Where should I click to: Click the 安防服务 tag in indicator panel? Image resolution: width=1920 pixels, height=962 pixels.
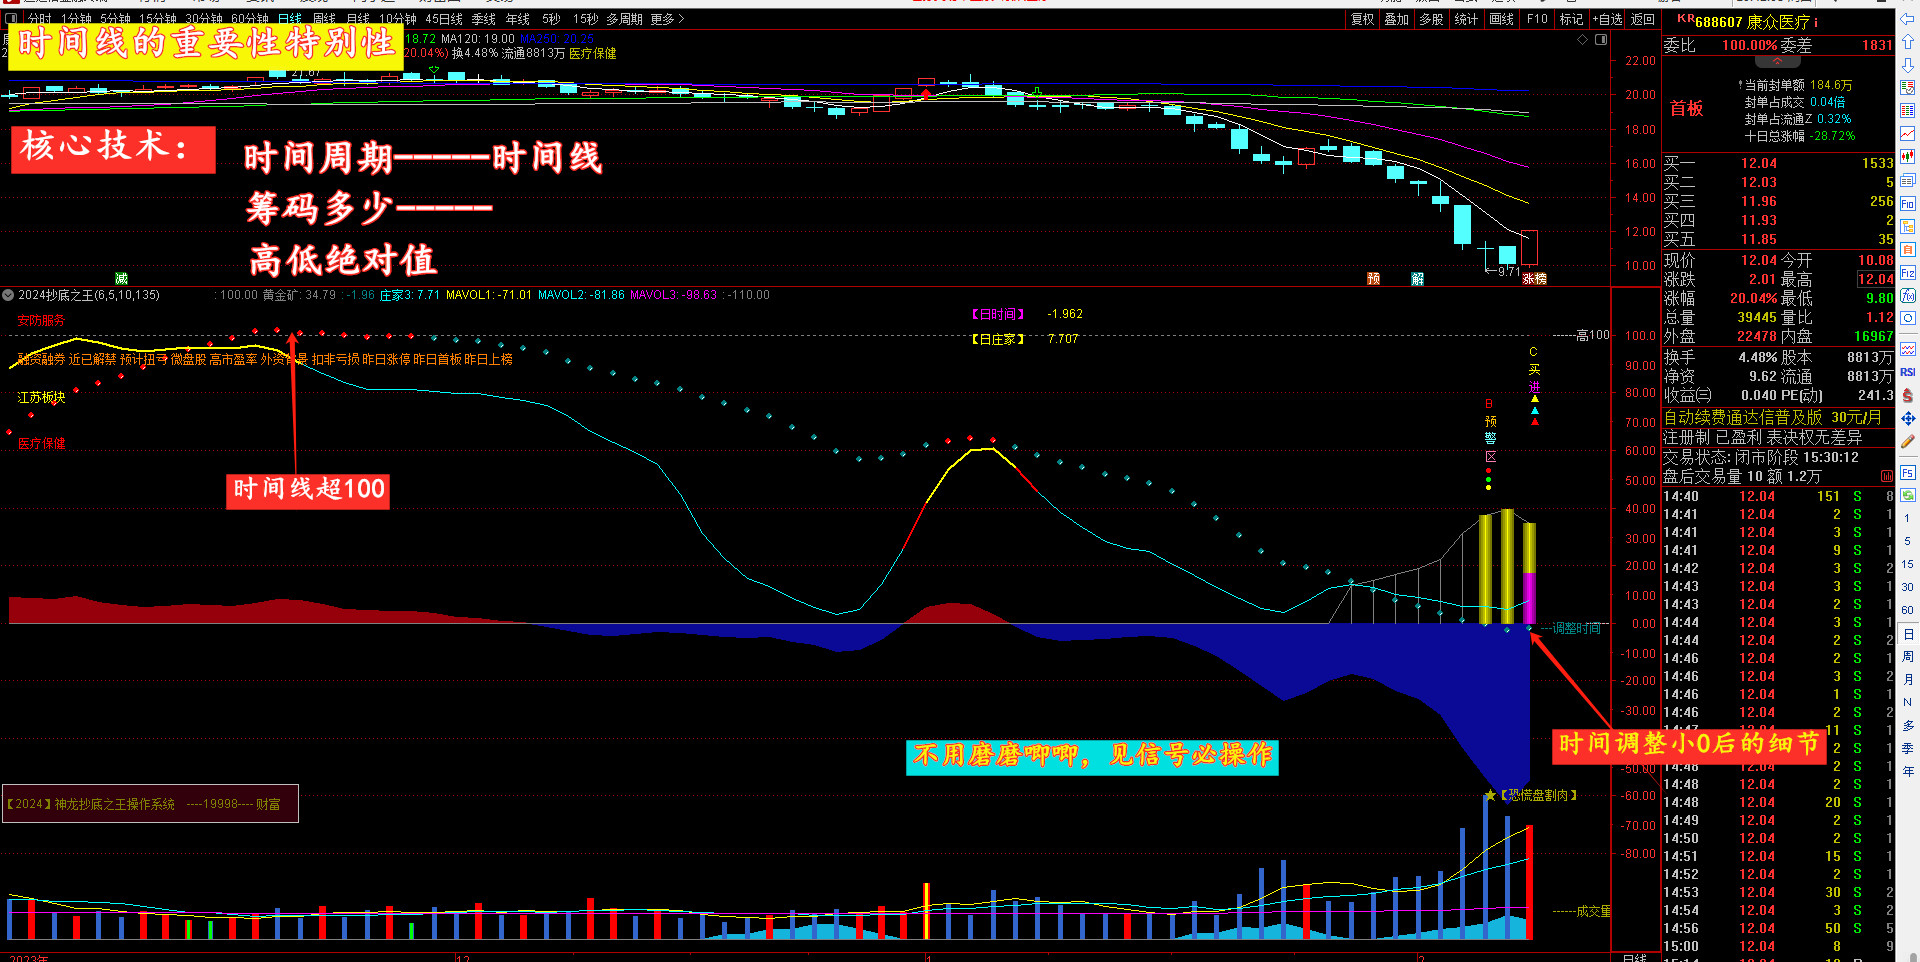(x=41, y=320)
